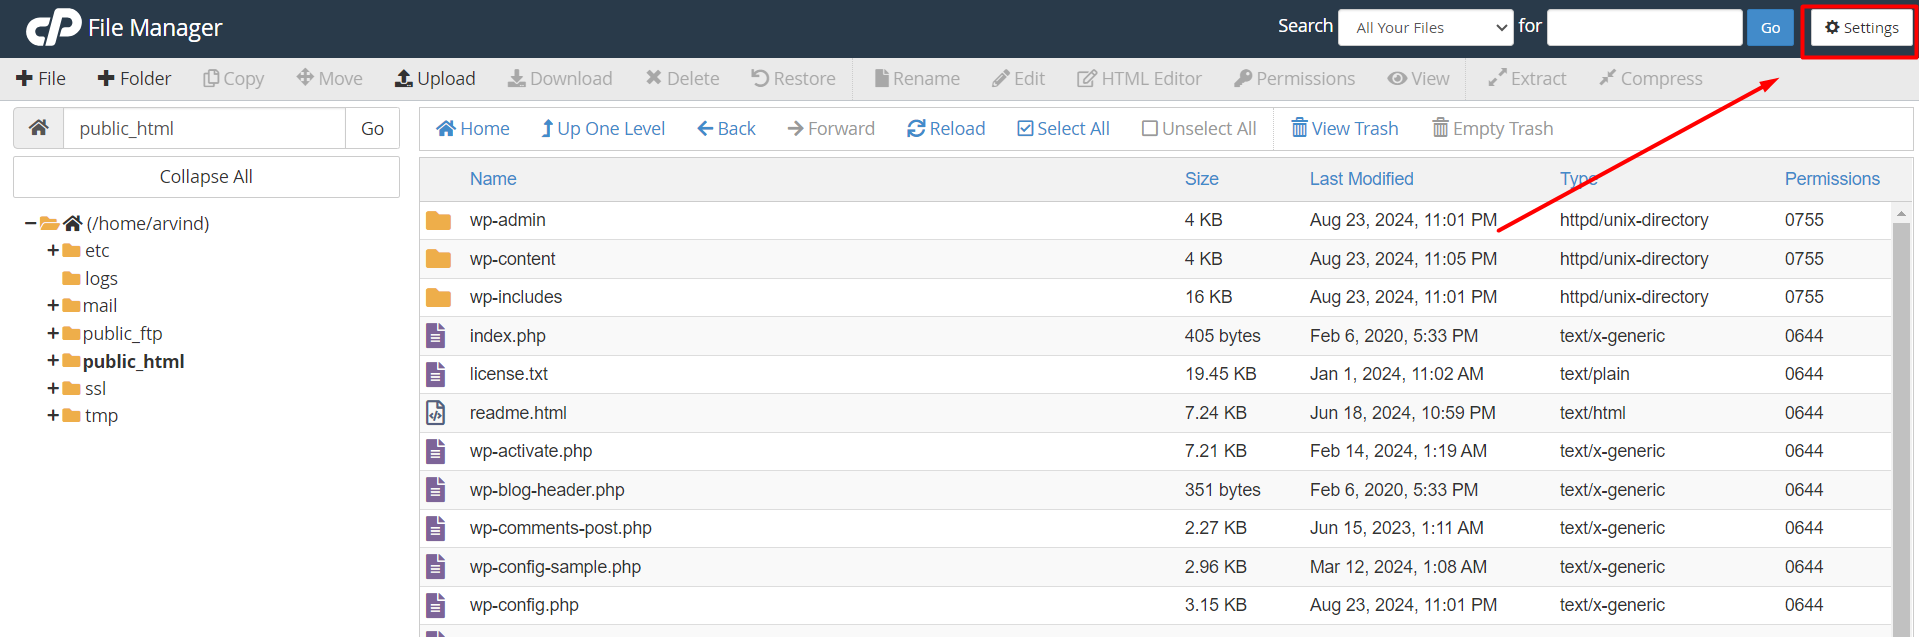
Task: Click the Edit toolbar button
Action: pos(1018,78)
